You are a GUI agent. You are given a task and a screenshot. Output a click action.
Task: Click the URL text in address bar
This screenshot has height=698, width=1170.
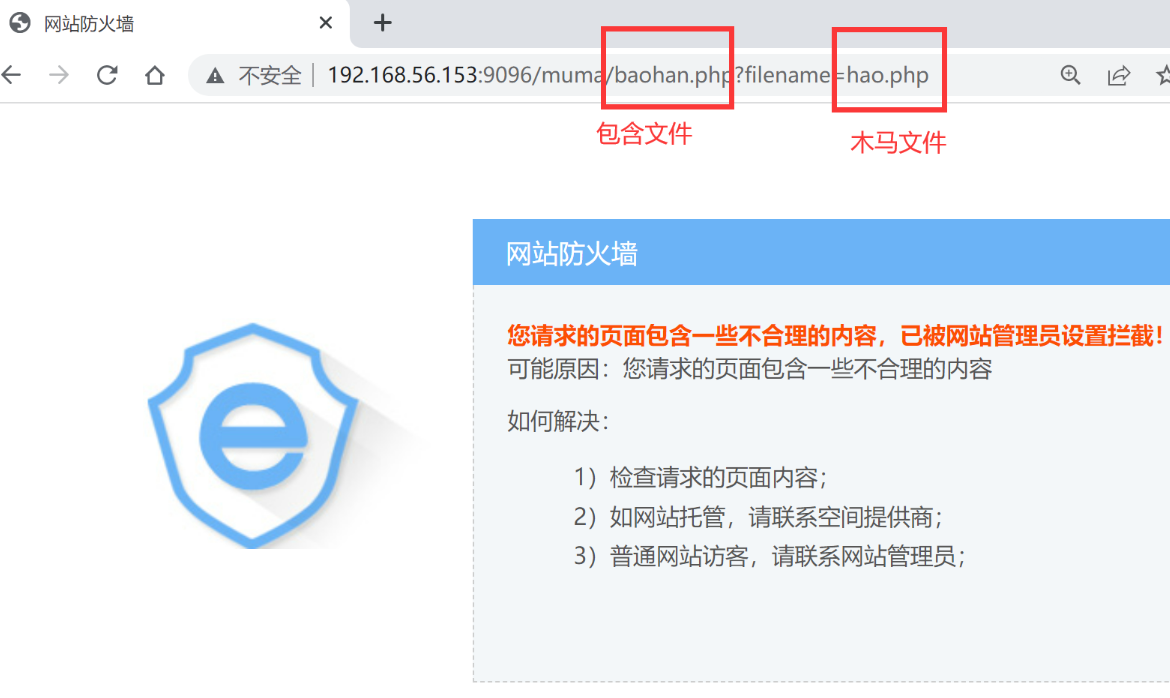pos(628,75)
